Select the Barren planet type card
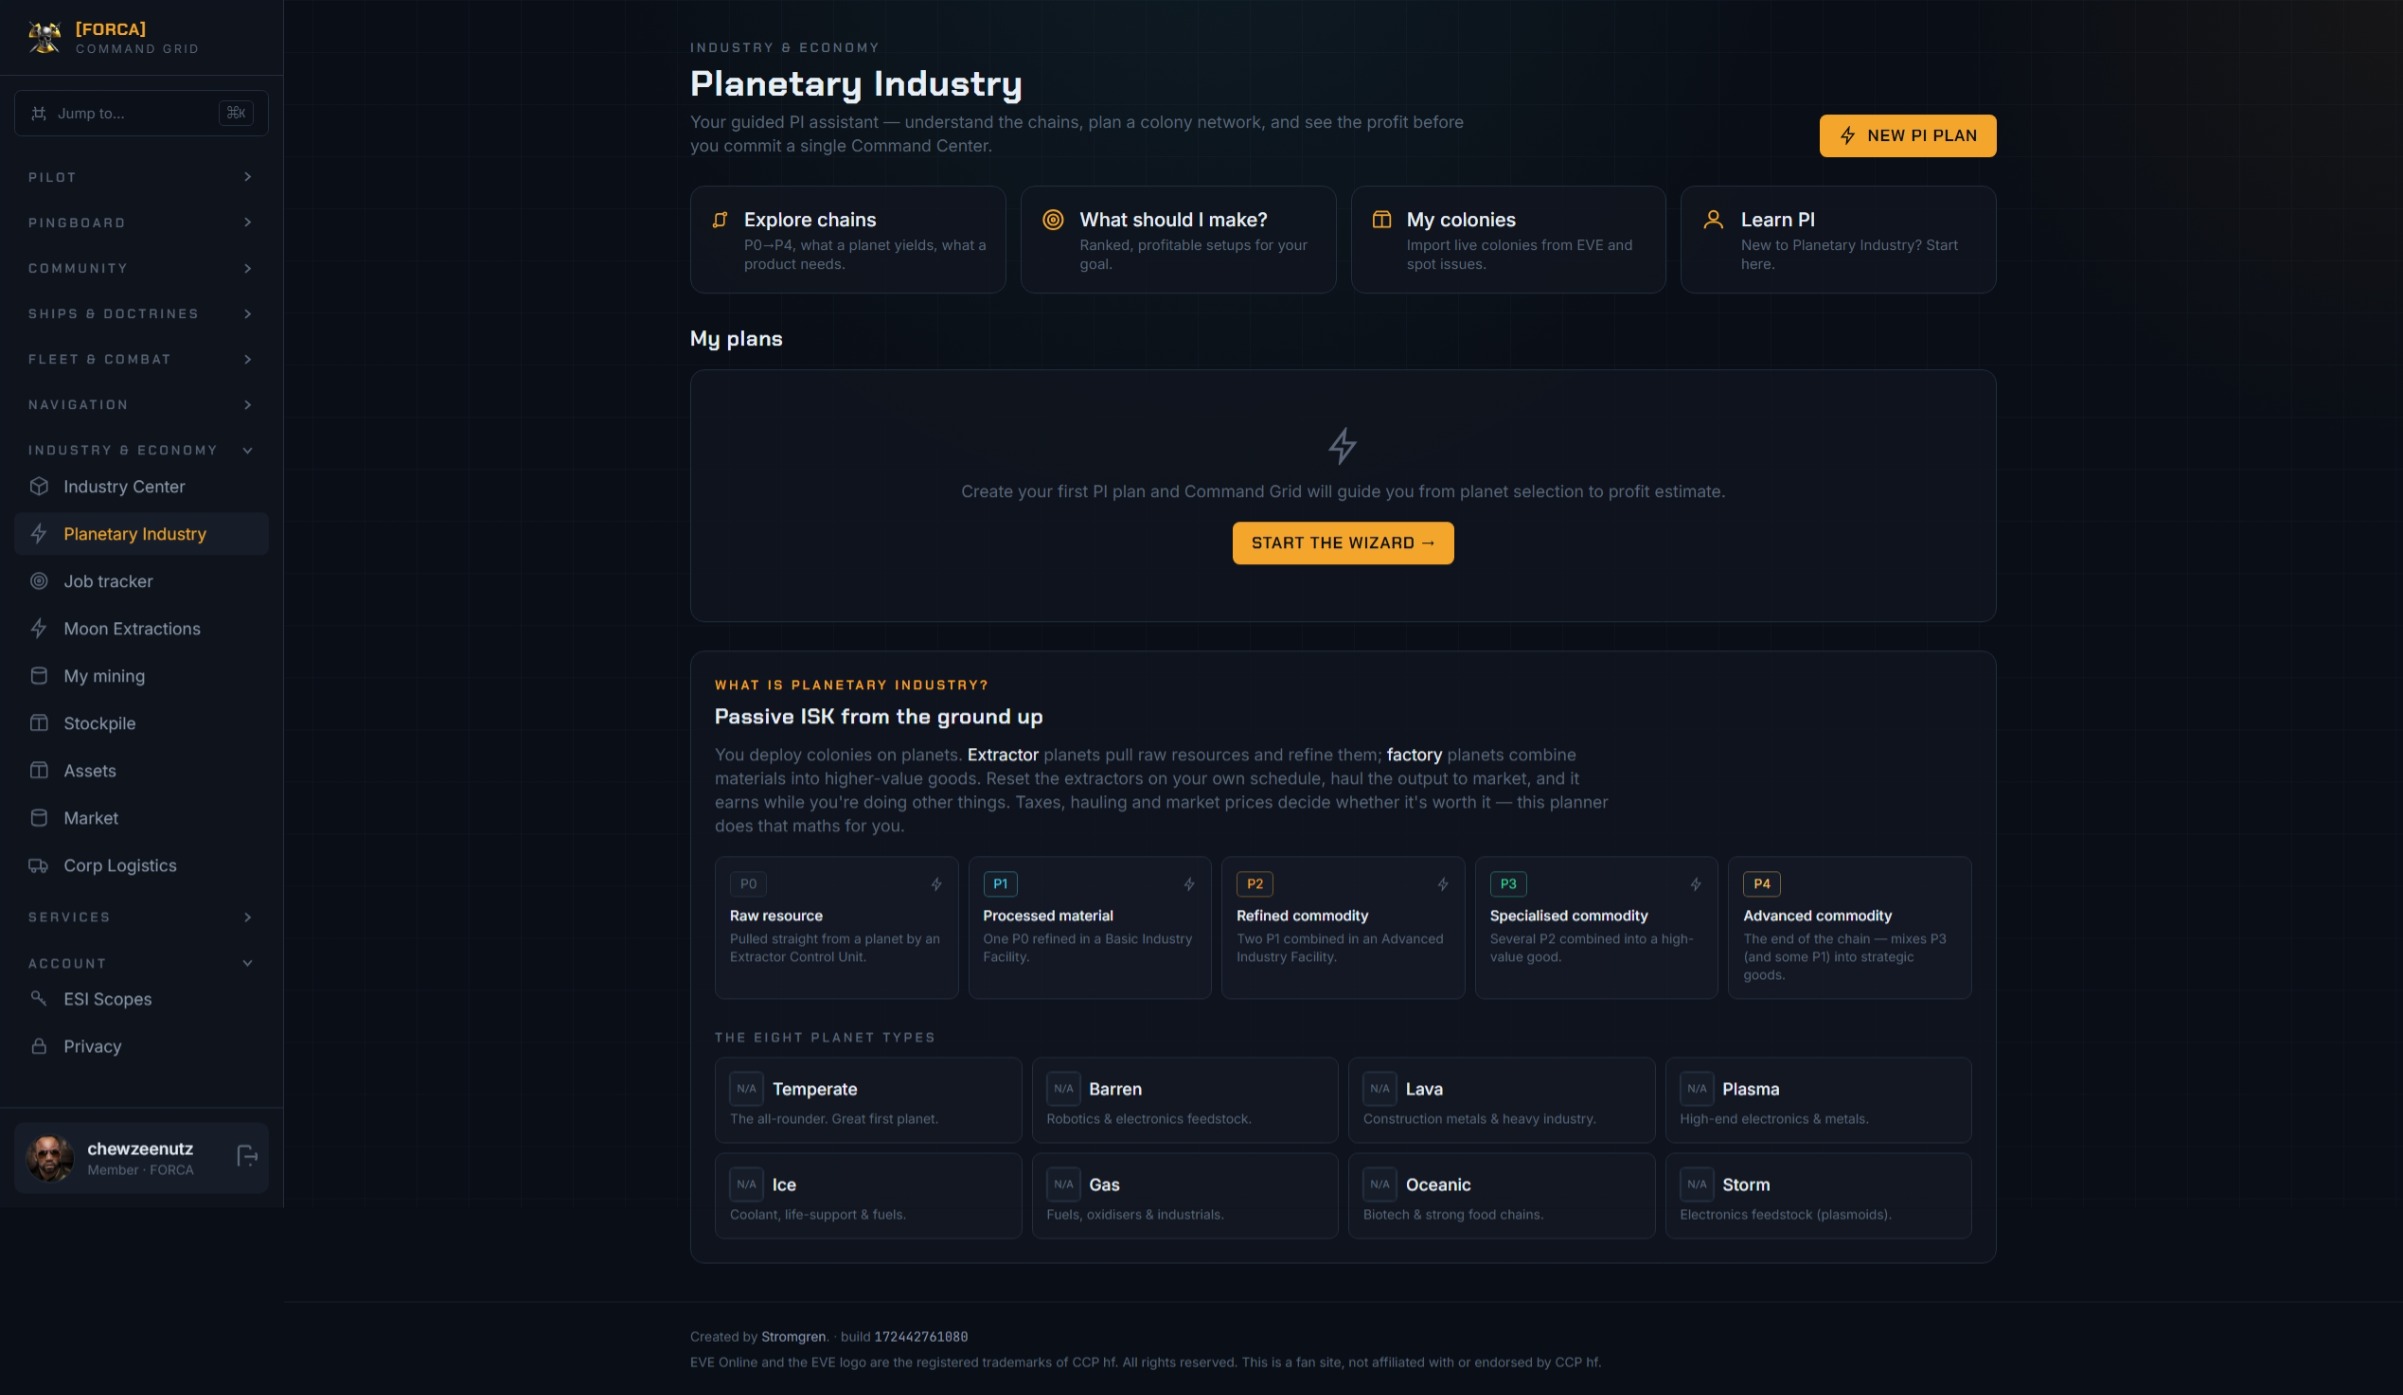2403x1395 pixels. point(1184,1100)
